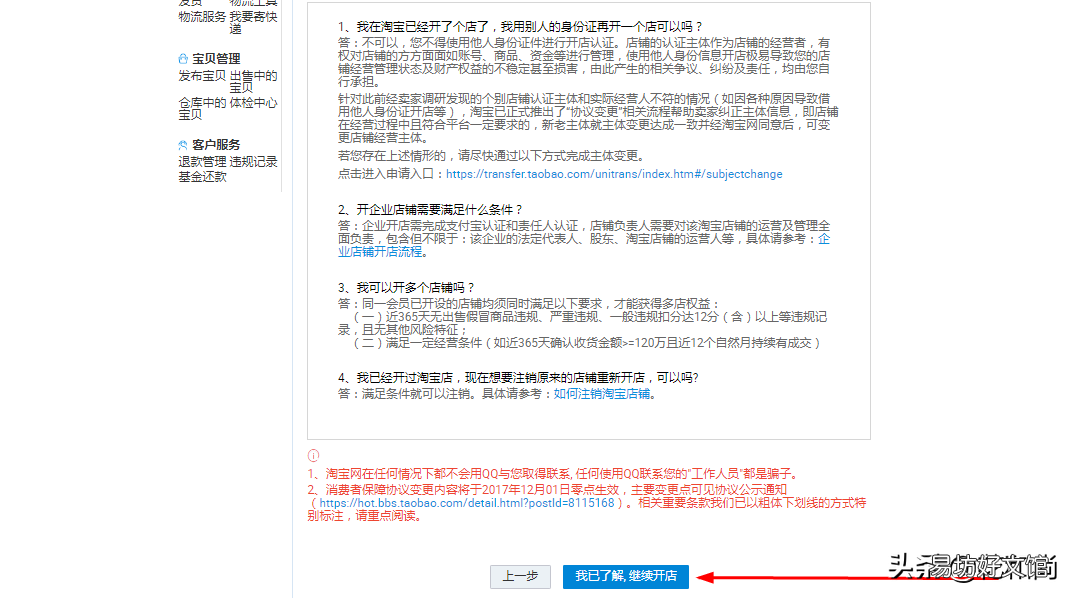Click question 1 about 用别人的身份证再开一个店

tap(520, 27)
